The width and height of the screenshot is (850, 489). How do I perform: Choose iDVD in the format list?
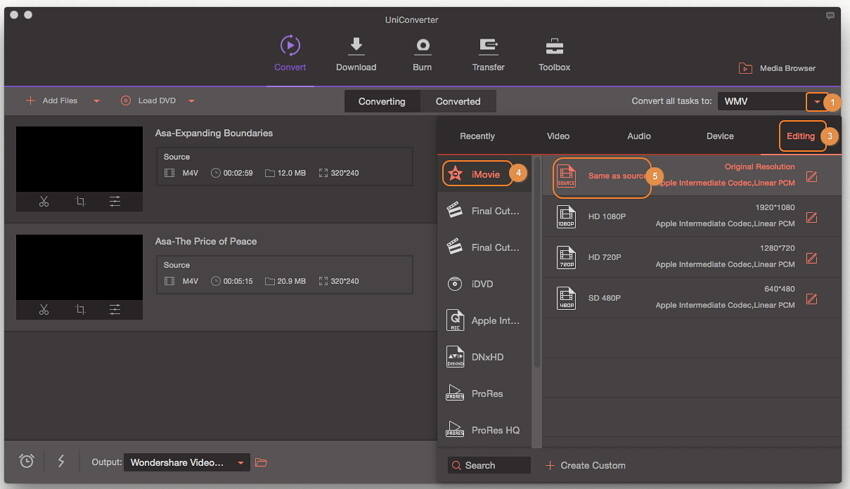coord(484,284)
